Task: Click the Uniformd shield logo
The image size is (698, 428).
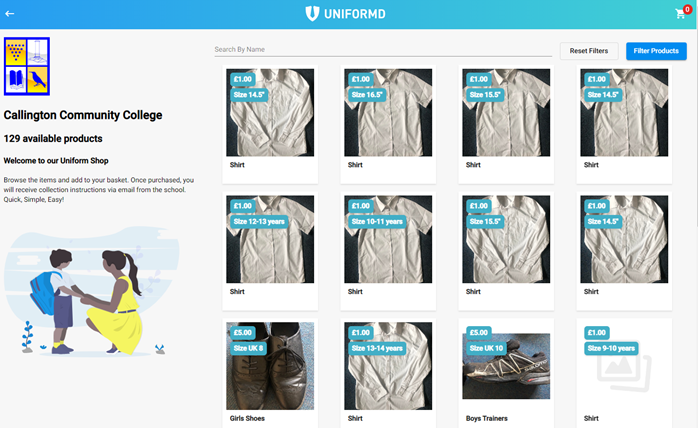Action: (312, 14)
